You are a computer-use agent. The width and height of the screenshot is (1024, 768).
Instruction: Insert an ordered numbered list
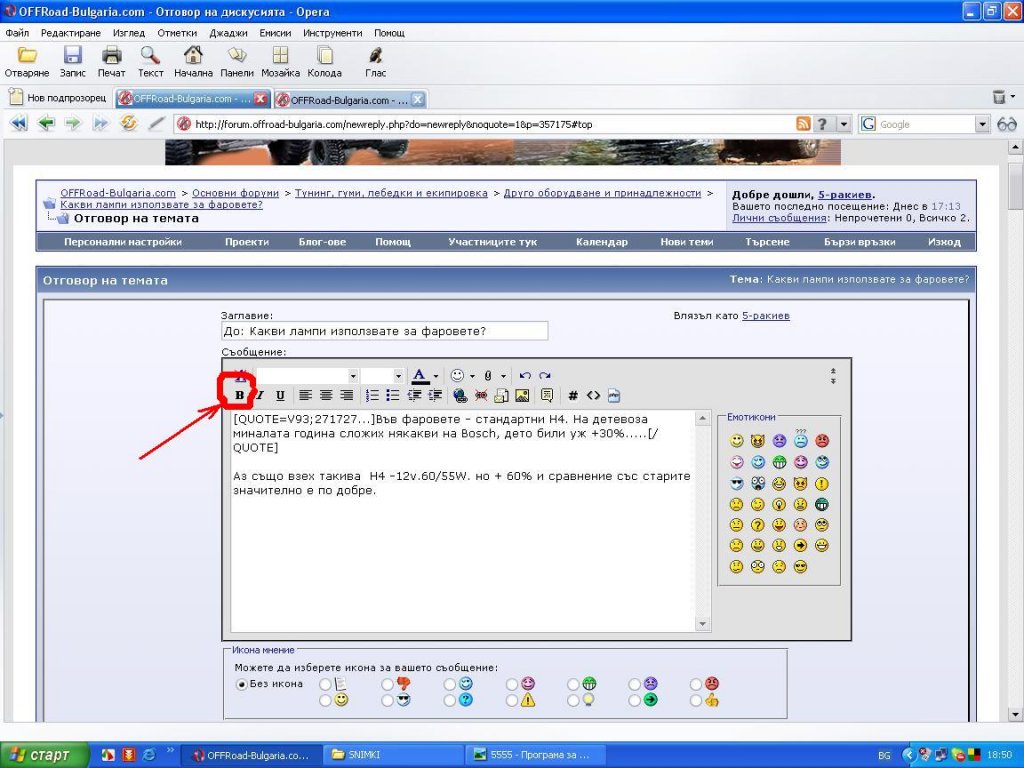click(372, 395)
